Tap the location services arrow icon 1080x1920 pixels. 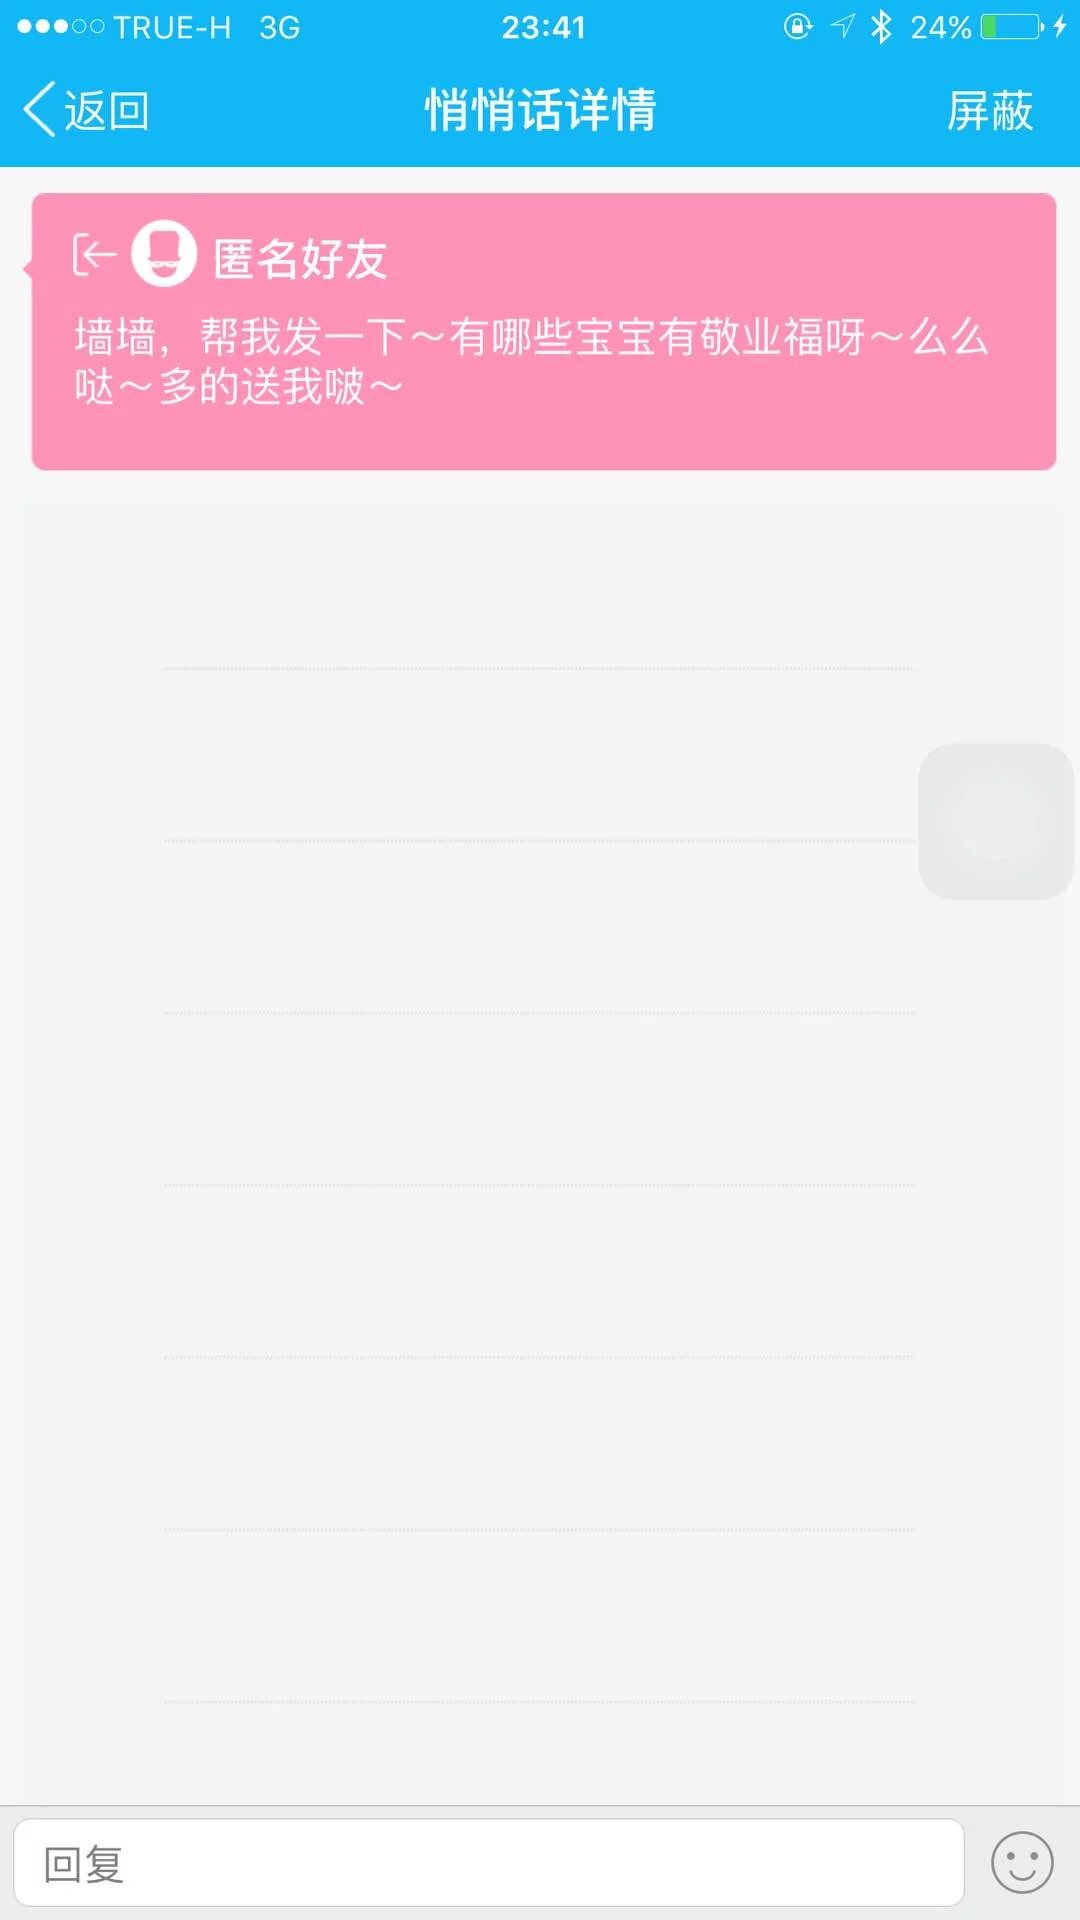click(843, 27)
